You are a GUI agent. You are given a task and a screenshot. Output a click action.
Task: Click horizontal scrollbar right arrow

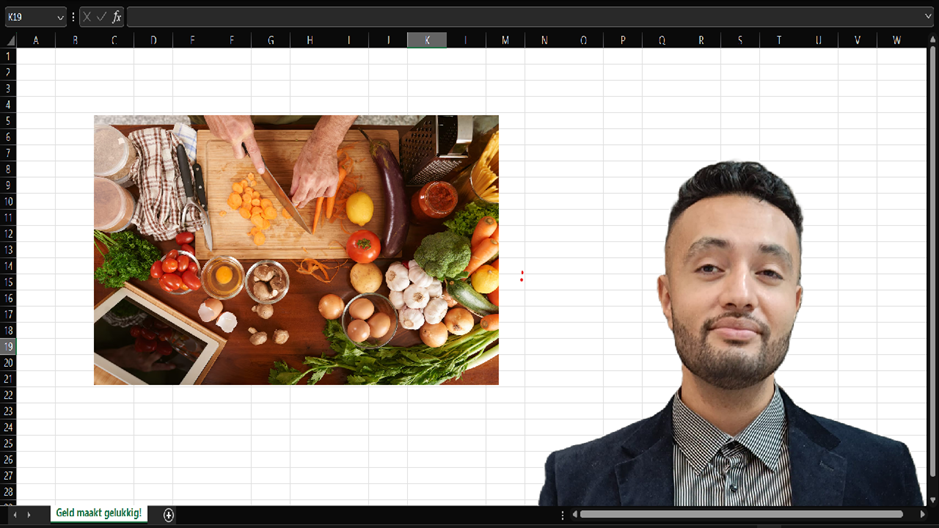click(922, 514)
